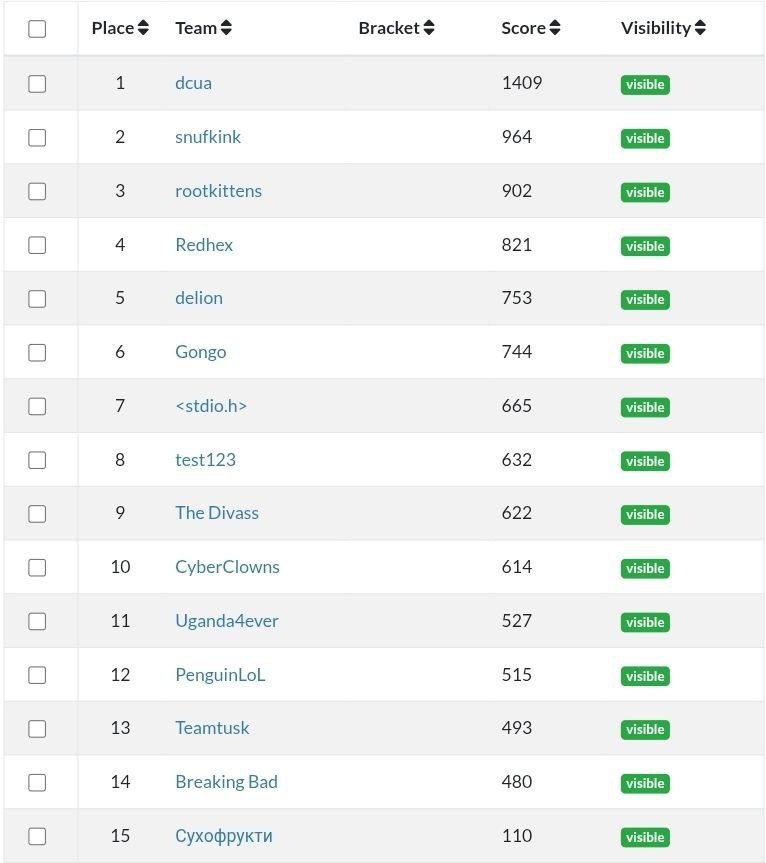Tick the select-all checkbox in header

tap(37, 29)
